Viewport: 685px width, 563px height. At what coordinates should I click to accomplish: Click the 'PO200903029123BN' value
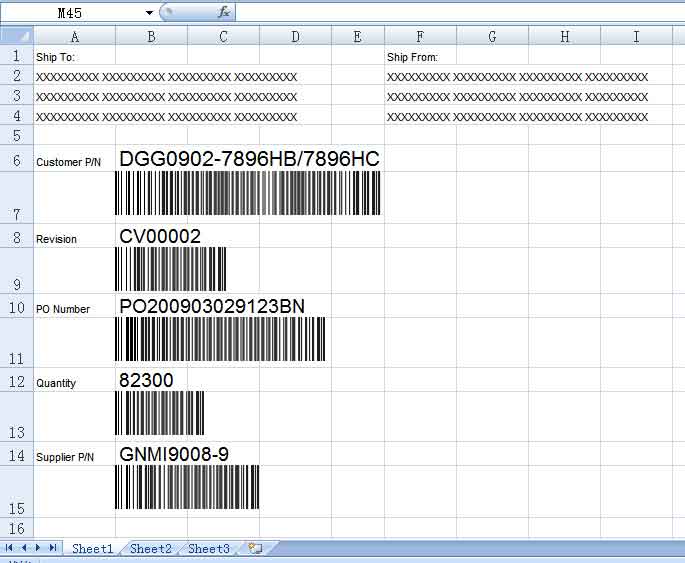click(212, 306)
